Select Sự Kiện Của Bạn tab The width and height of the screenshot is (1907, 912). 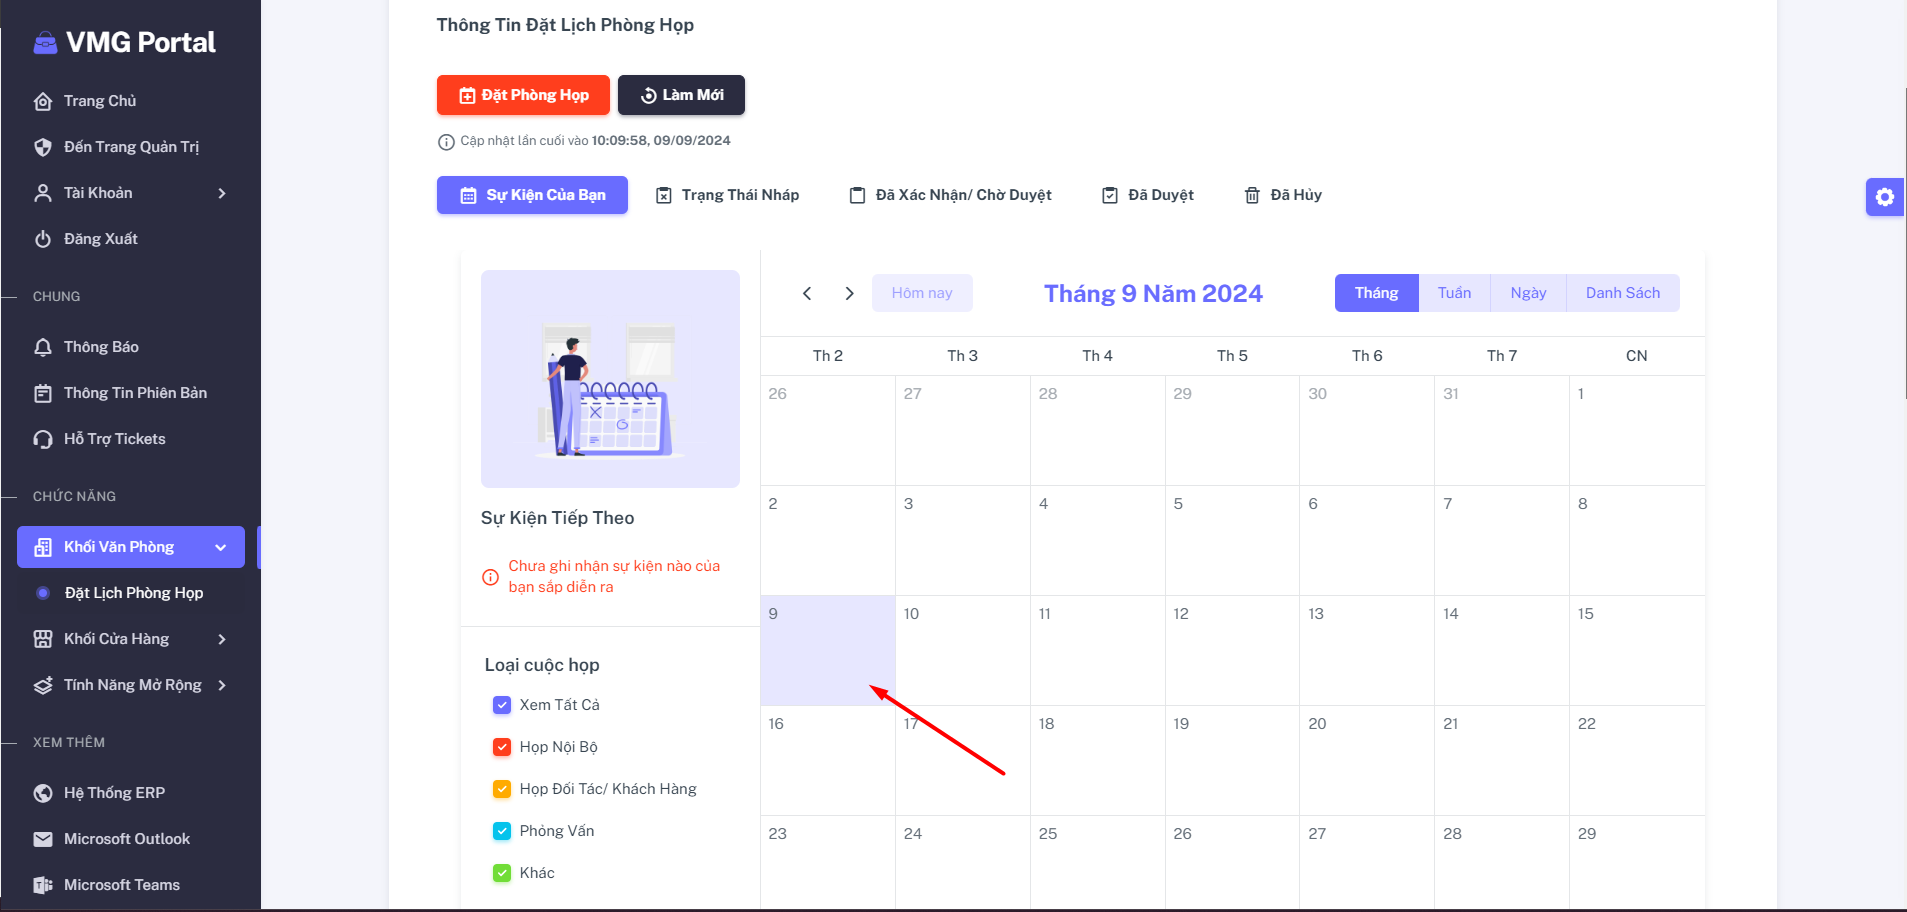532,195
